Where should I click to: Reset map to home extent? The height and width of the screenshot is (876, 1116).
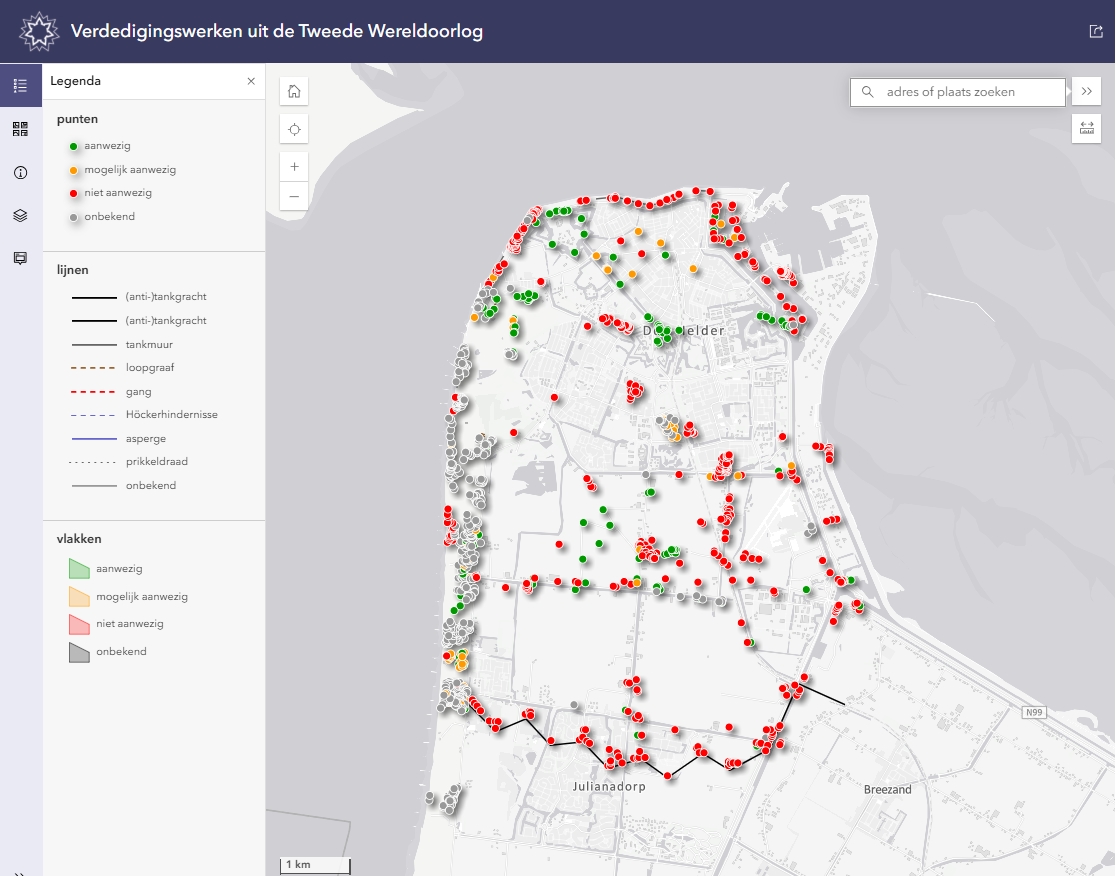(294, 91)
